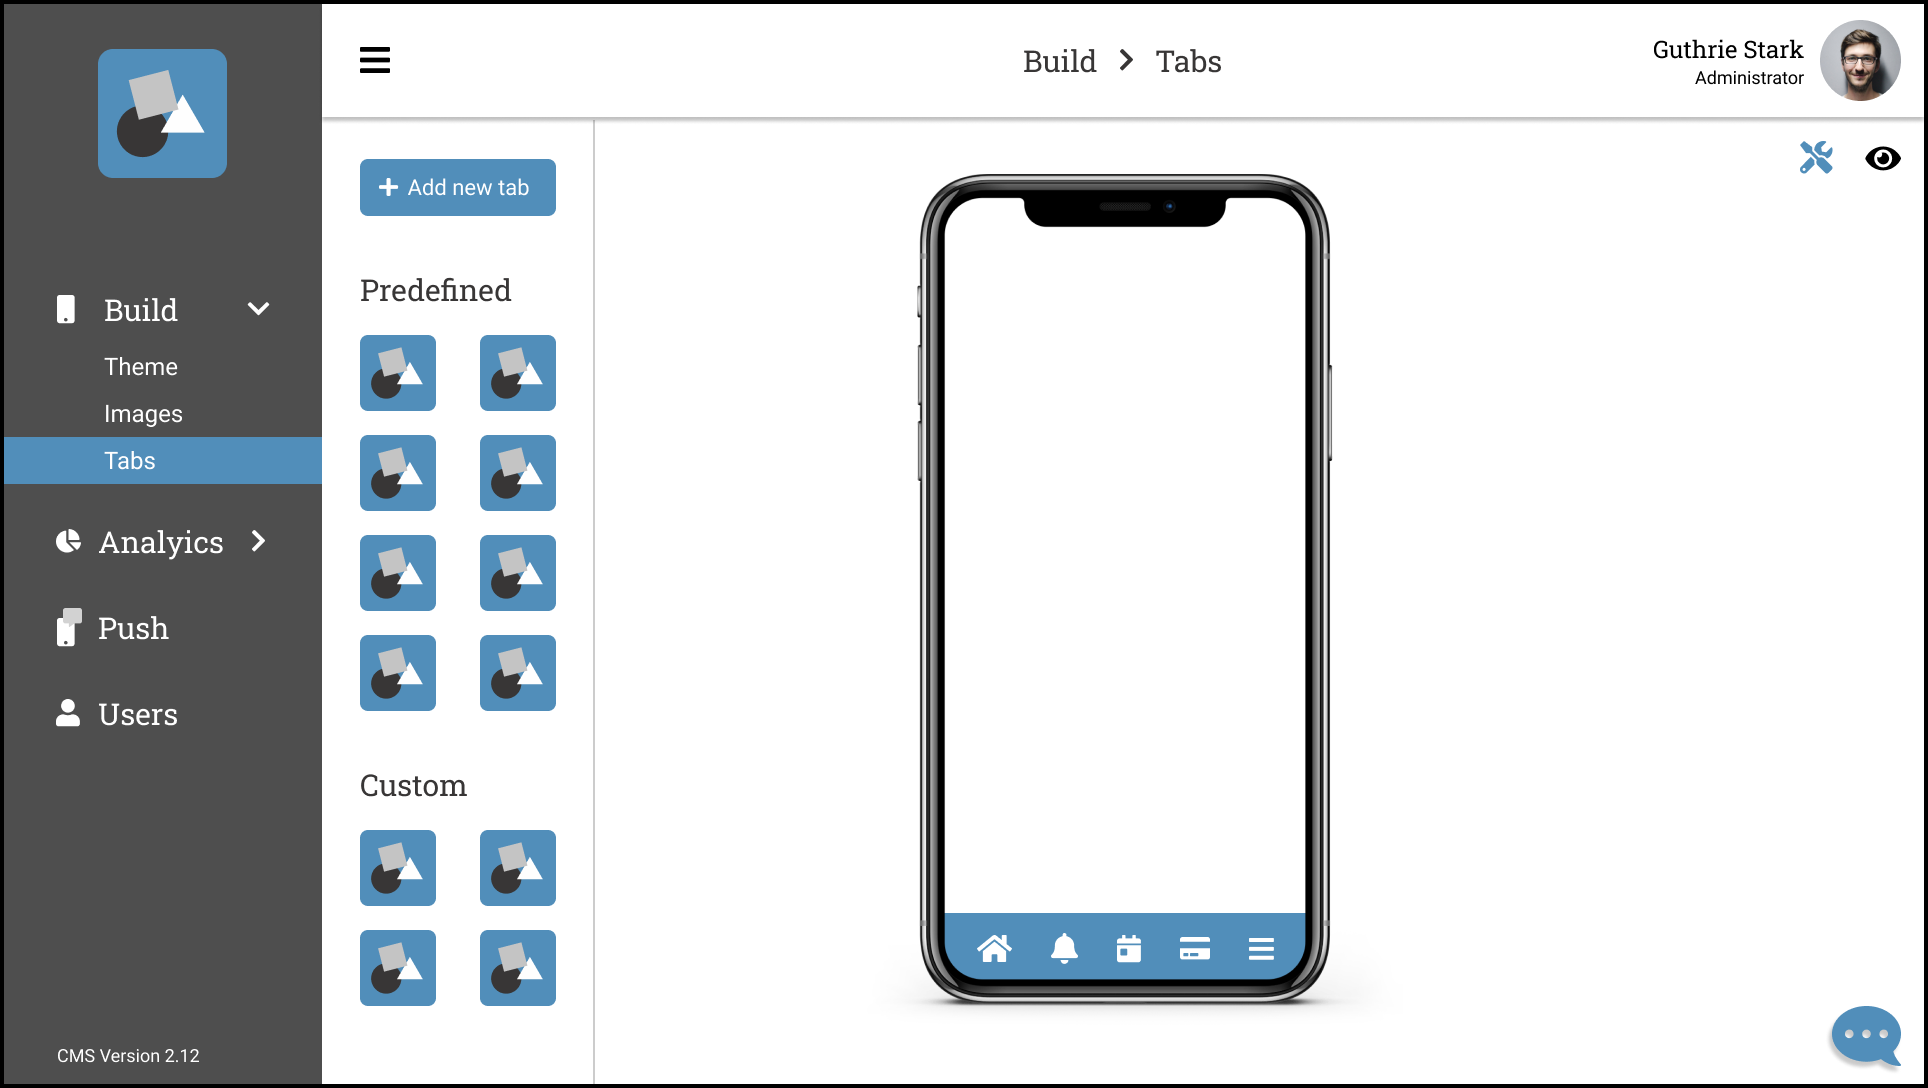The height and width of the screenshot is (1088, 1928).
Task: Click the card/list icon in tab bar
Action: click(1192, 949)
